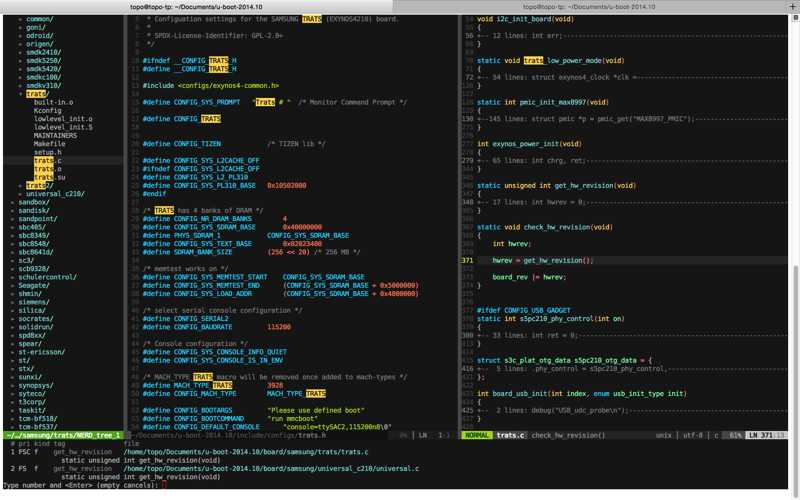Select the sunxi/ folder

point(30,377)
